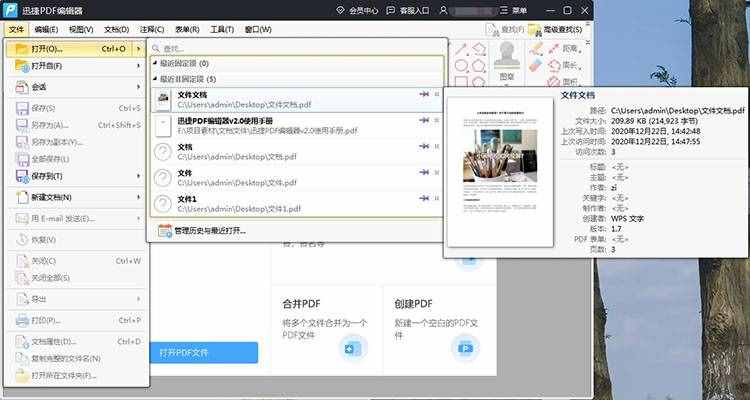Open the 菜单 hamburger menu

pyautogui.click(x=514, y=10)
